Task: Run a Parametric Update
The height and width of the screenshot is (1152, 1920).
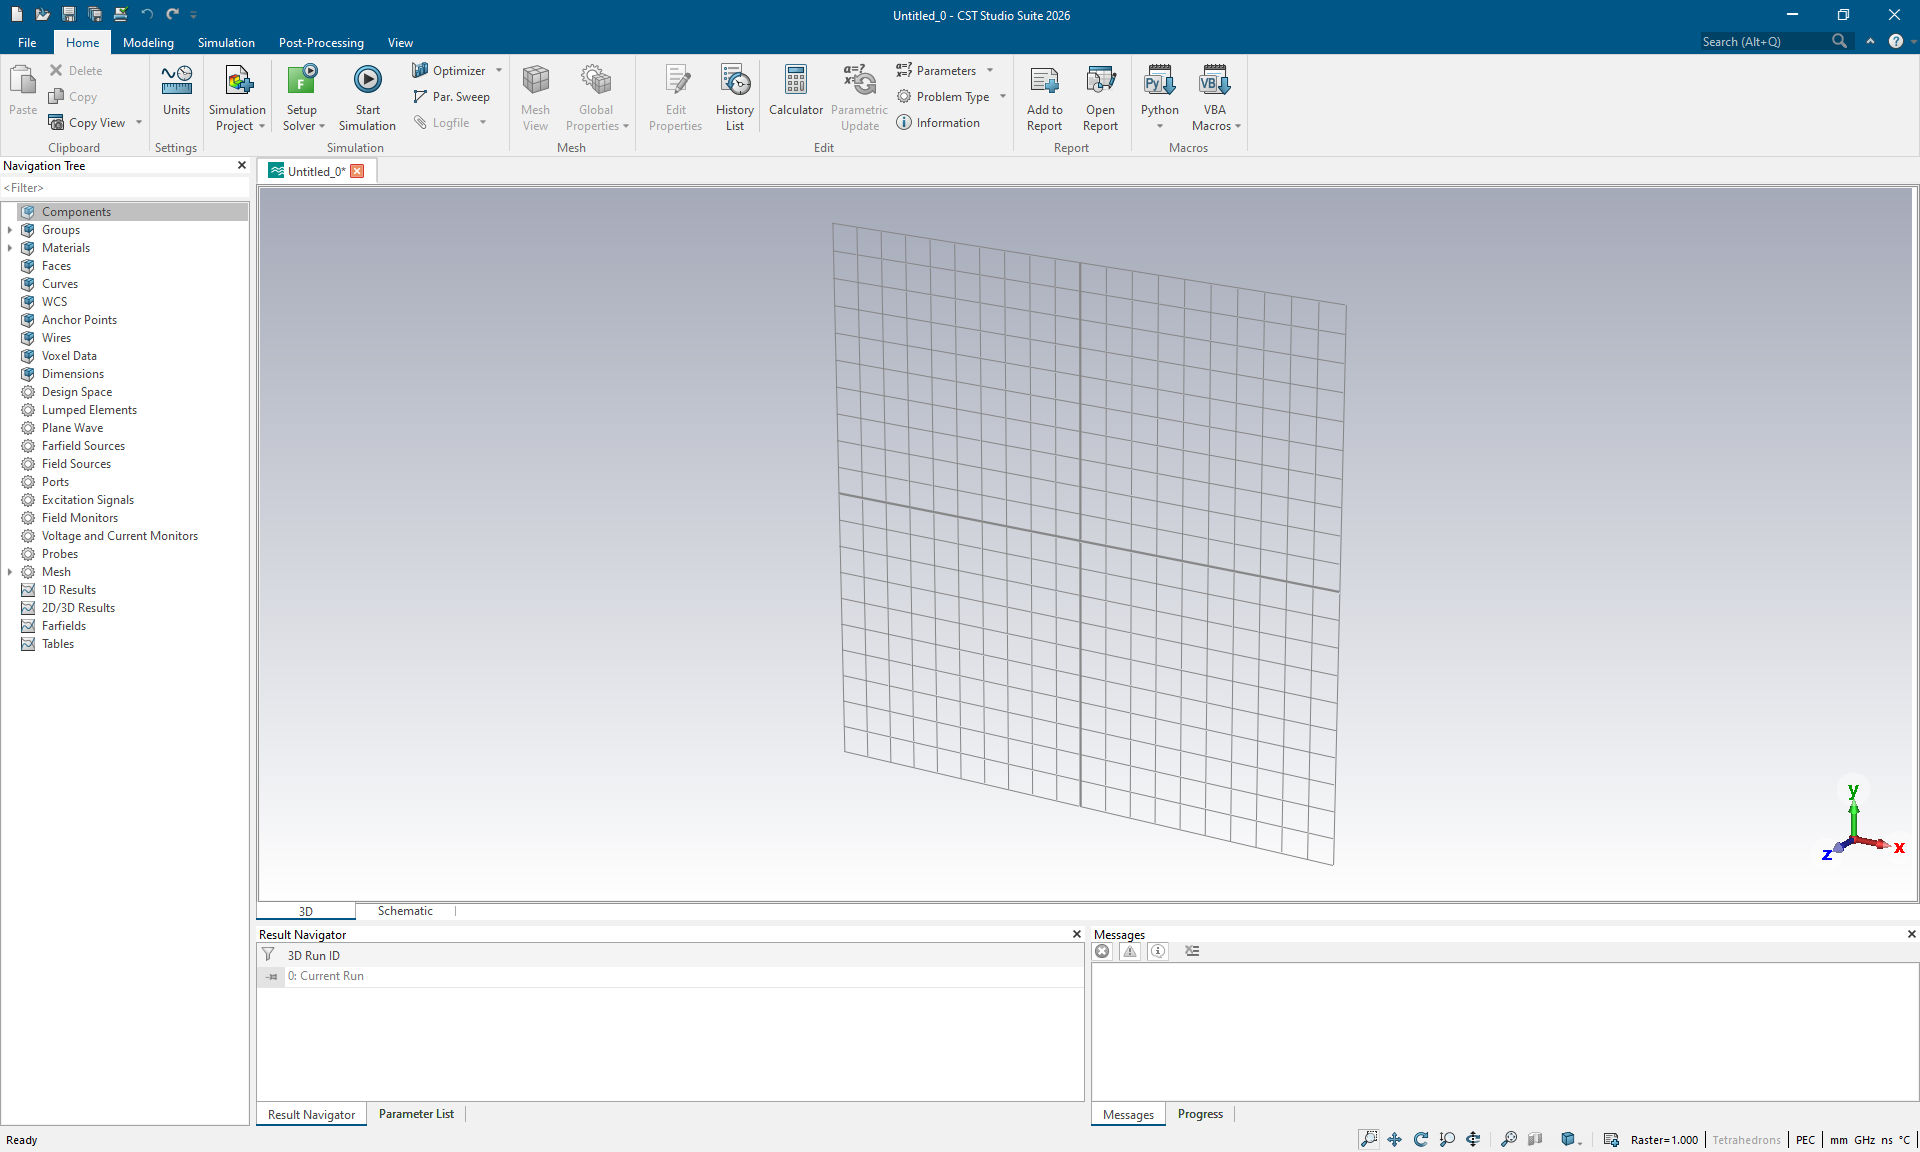Action: coord(858,95)
